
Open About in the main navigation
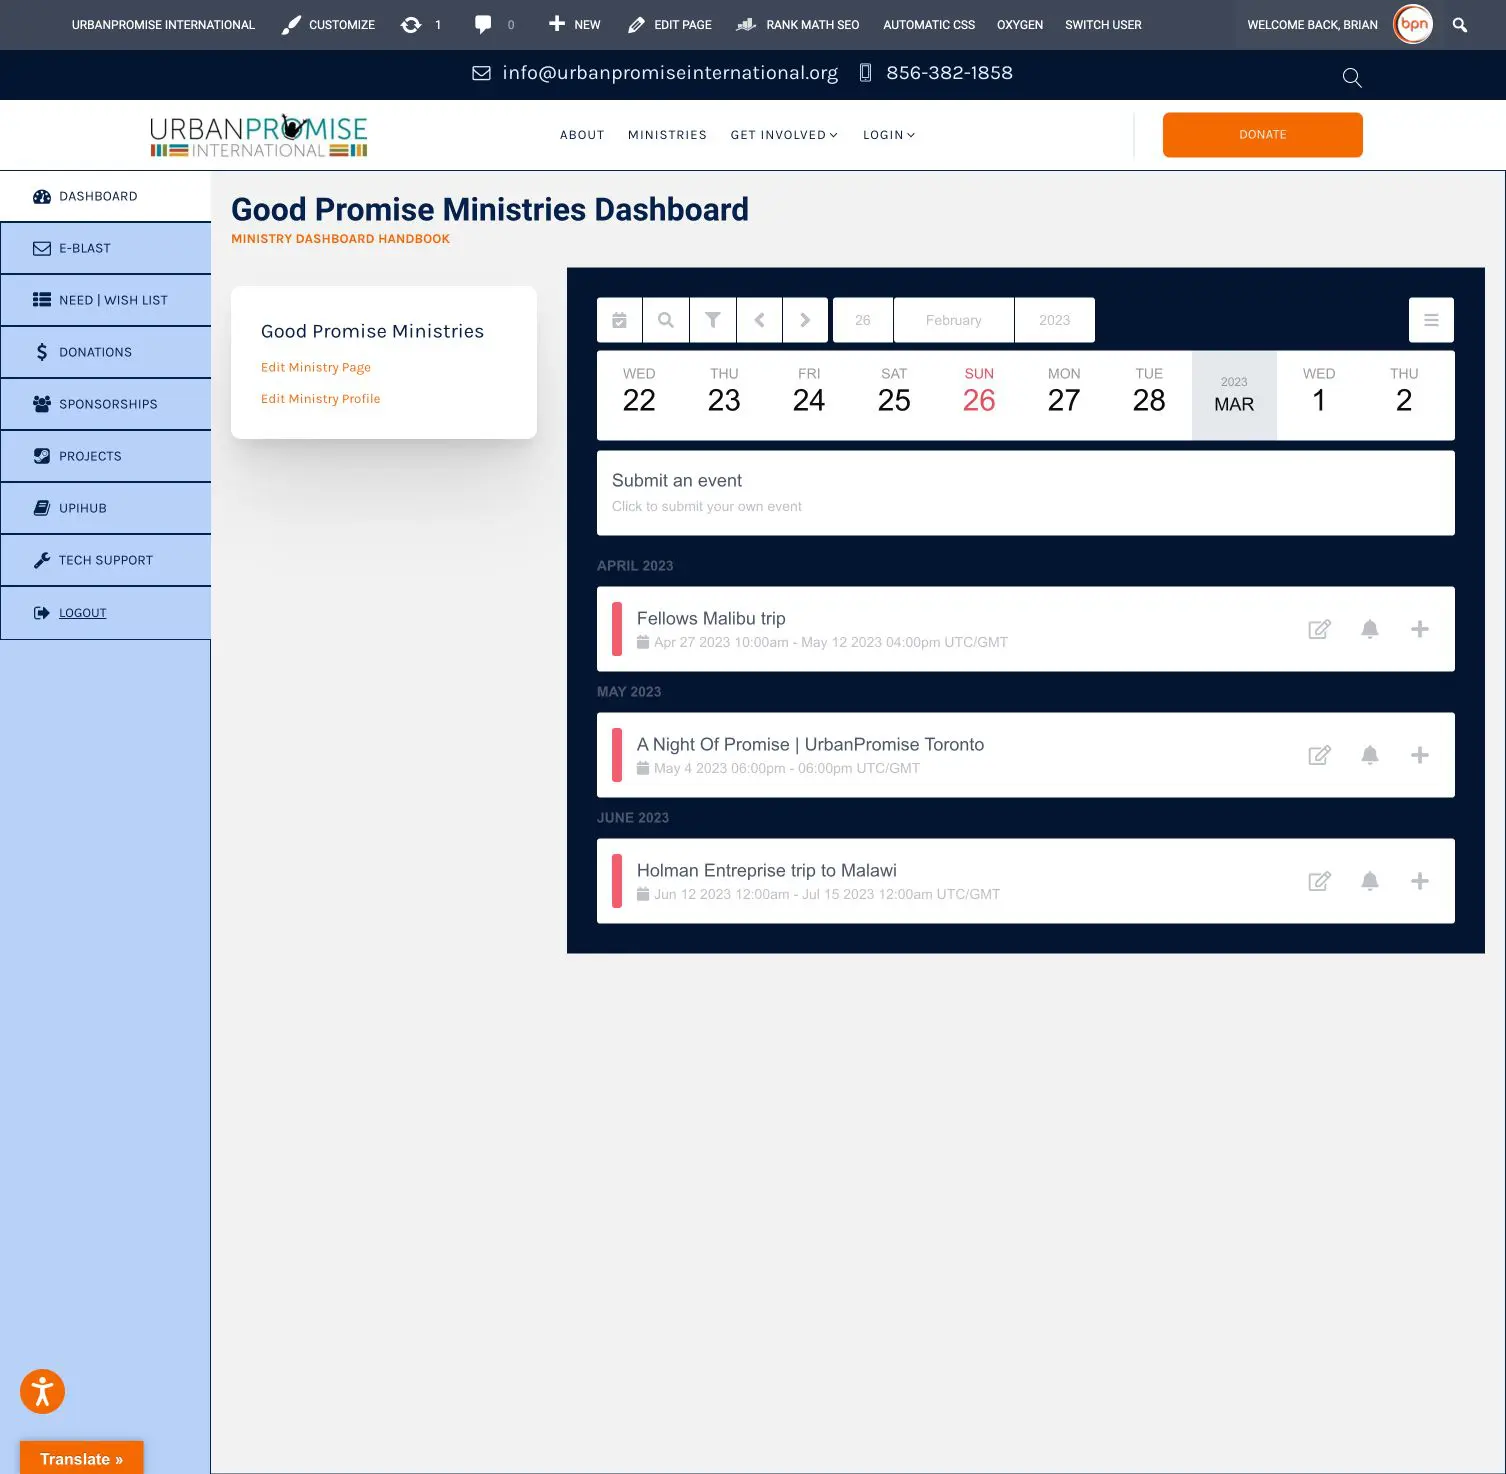[x=582, y=135]
